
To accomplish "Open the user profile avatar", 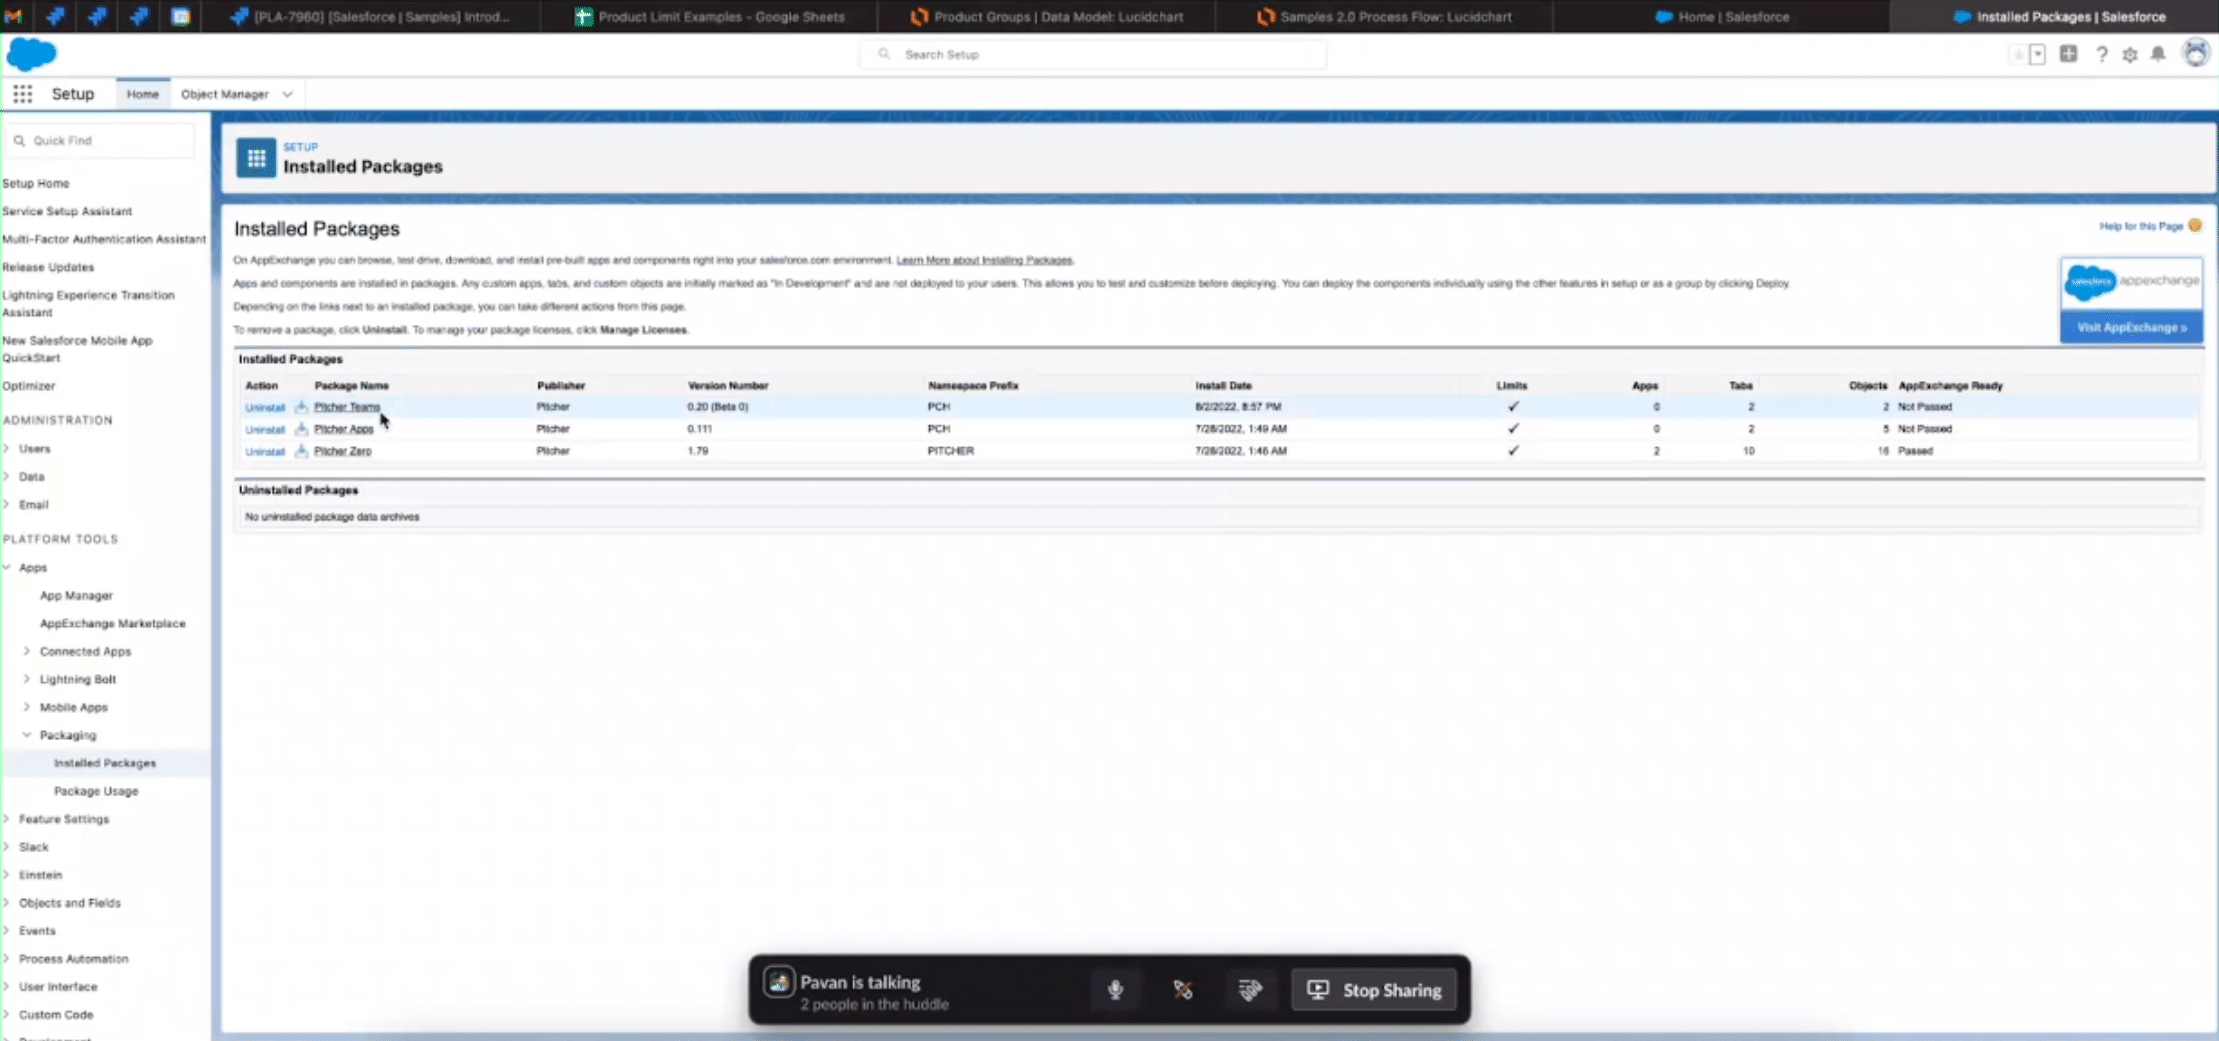I will click(2195, 54).
